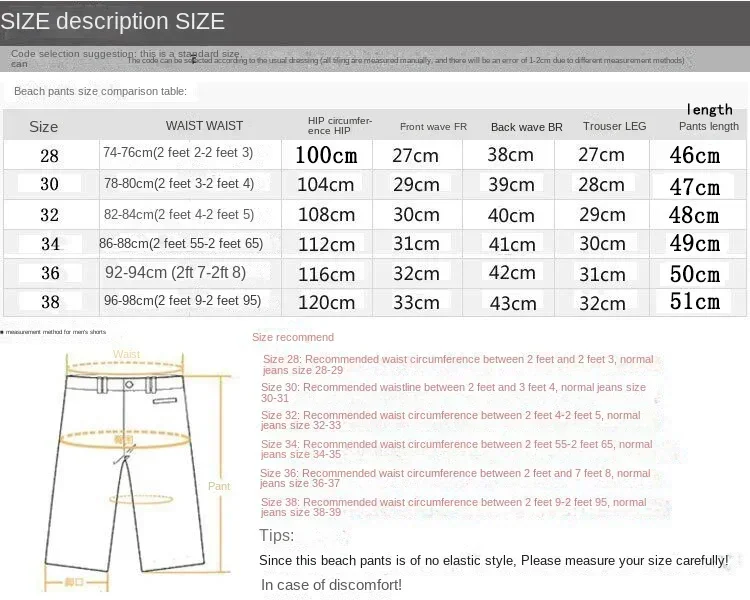Image resolution: width=750 pixels, height=600 pixels.
Task: Click the shorts measurement diagram
Action: (139, 471)
